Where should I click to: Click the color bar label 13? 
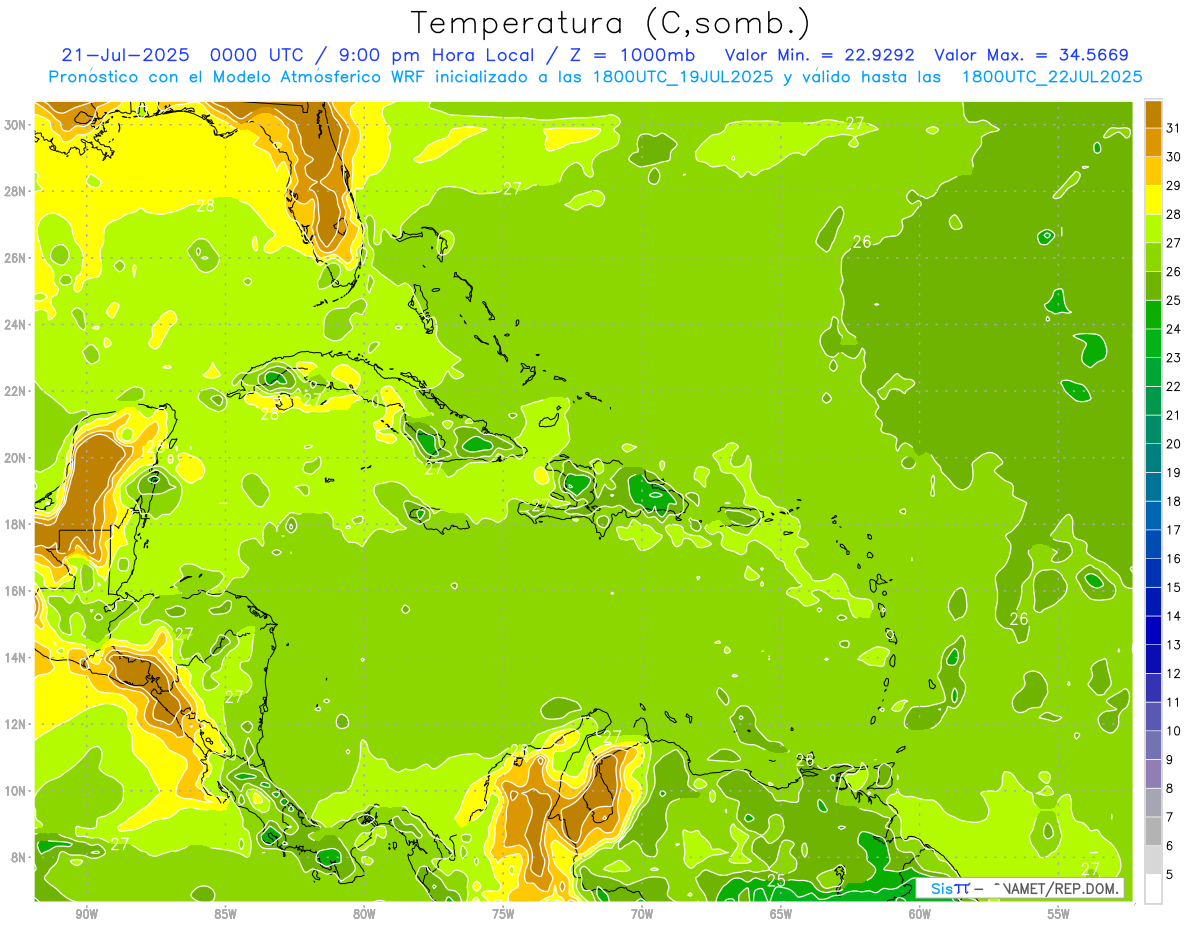point(1173,645)
